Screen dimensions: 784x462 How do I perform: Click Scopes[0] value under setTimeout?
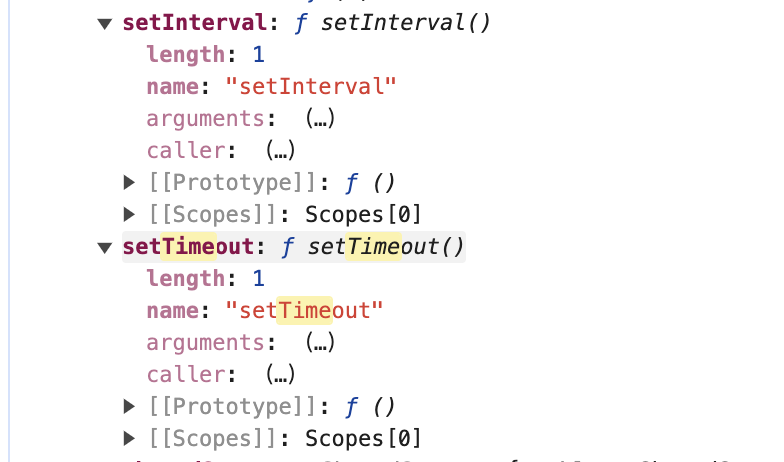pos(364,438)
